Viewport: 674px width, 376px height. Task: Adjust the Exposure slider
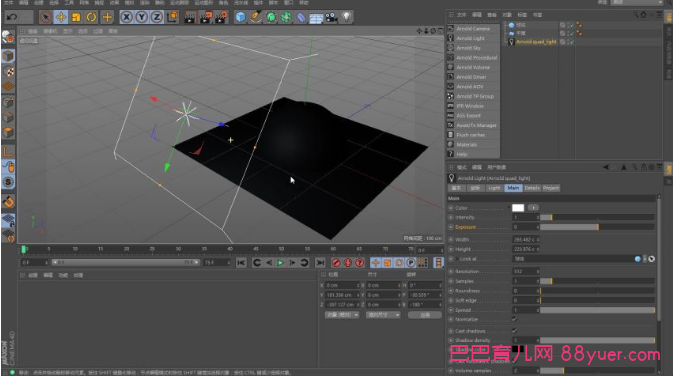tap(597, 227)
